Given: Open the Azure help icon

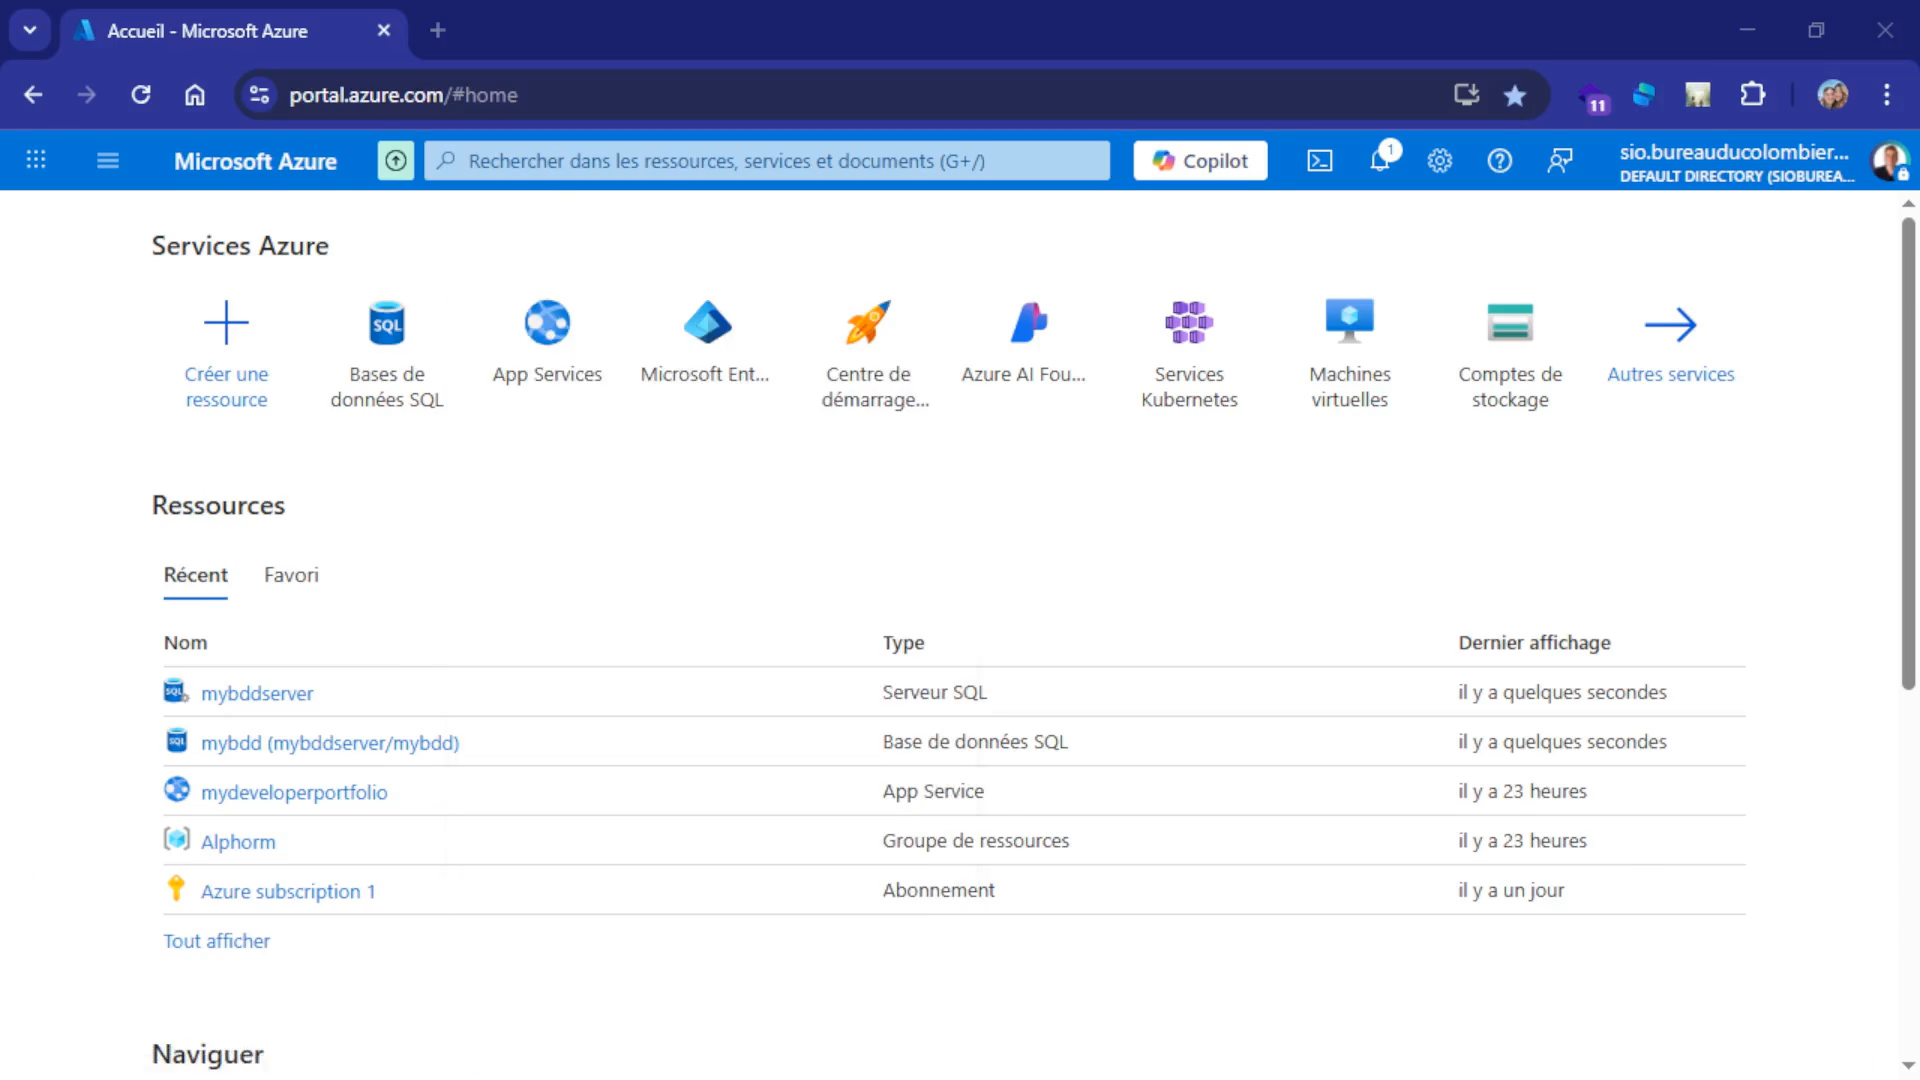Looking at the screenshot, I should 1500,160.
